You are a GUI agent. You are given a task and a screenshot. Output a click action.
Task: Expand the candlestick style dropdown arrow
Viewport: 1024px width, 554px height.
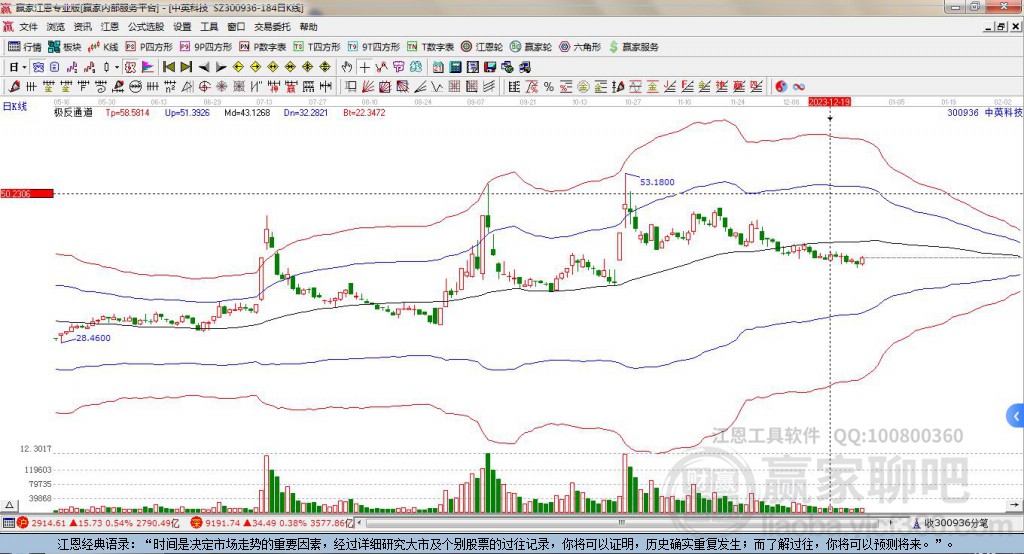point(117,67)
